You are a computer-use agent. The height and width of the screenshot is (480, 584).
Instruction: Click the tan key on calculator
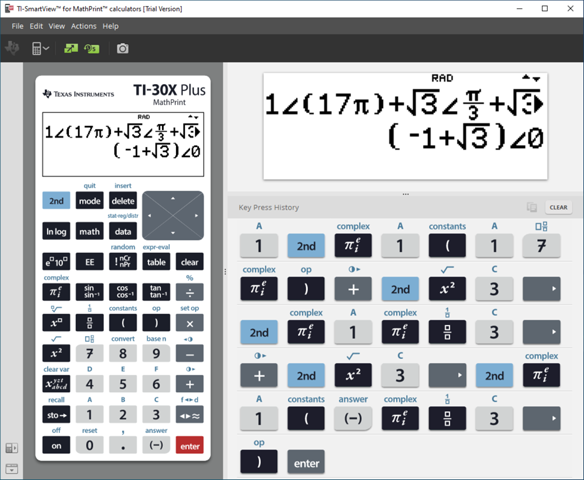pyautogui.click(x=156, y=292)
